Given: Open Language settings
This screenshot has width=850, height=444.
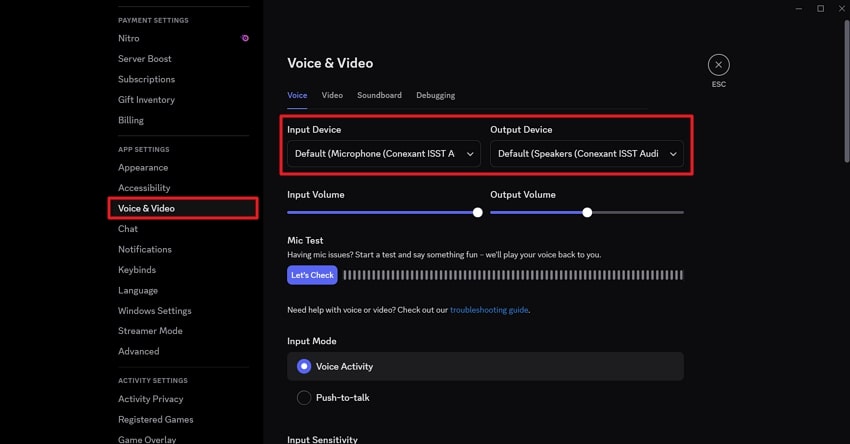Looking at the screenshot, I should tap(138, 291).
